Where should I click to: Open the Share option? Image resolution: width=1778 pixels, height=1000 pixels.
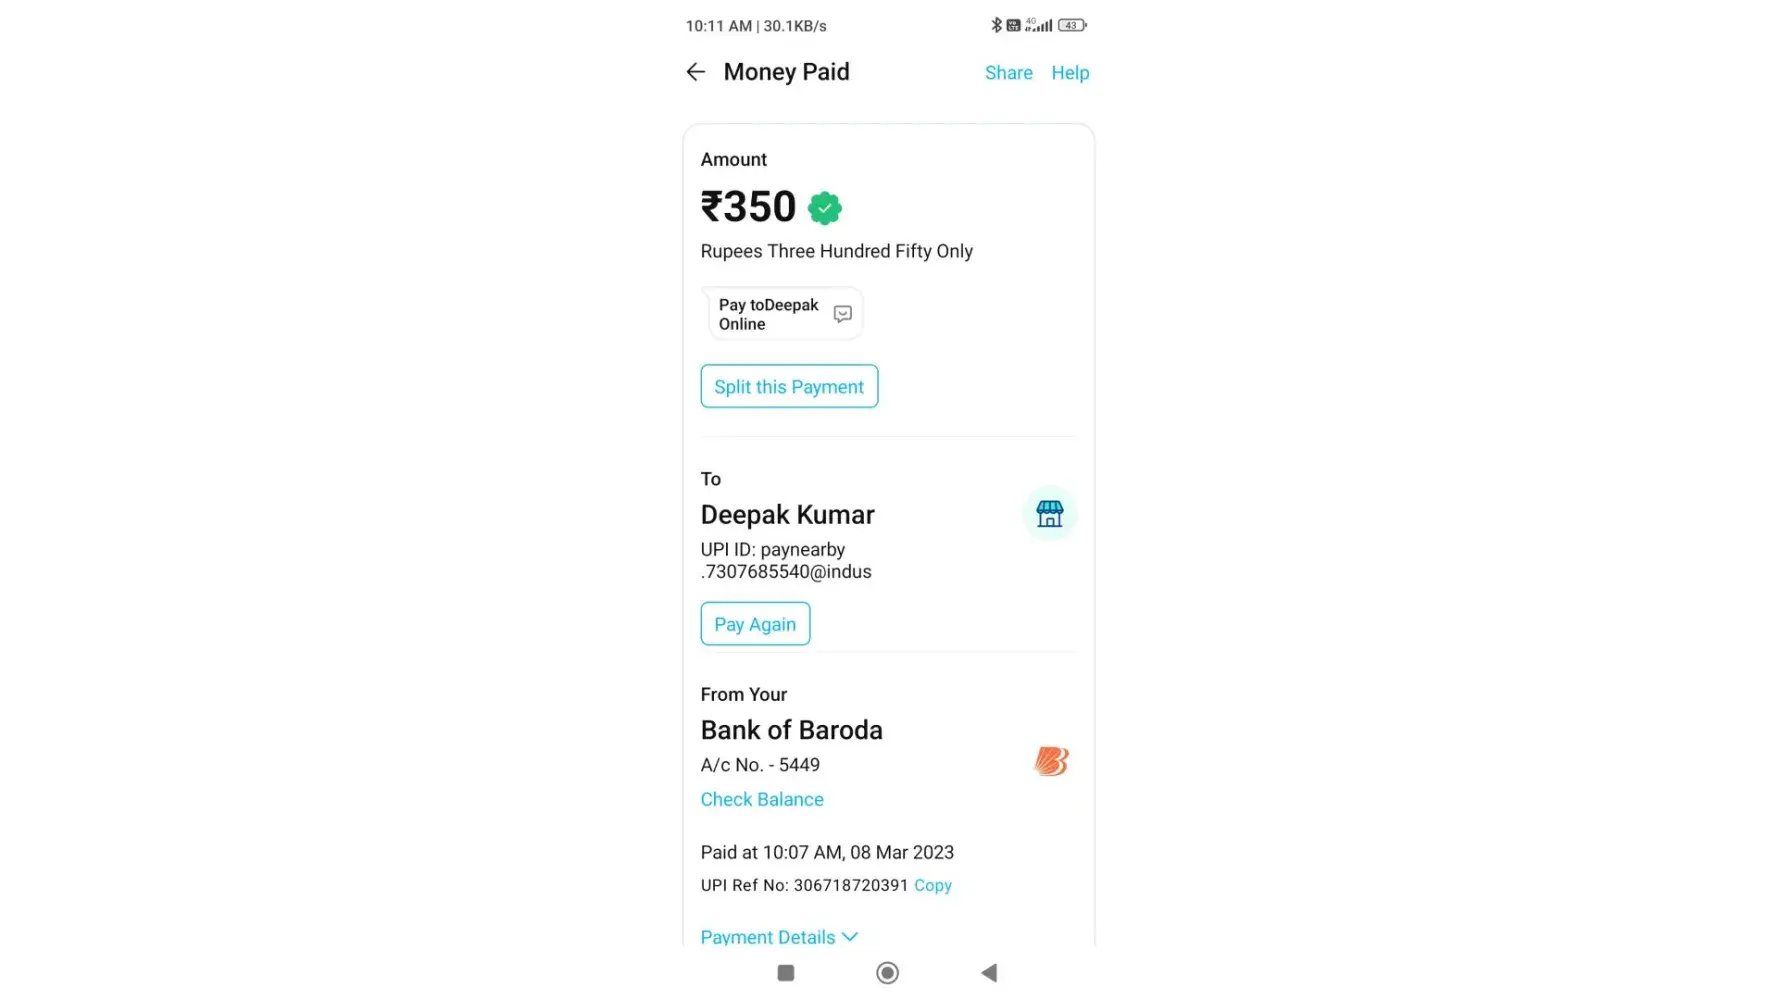click(1008, 73)
